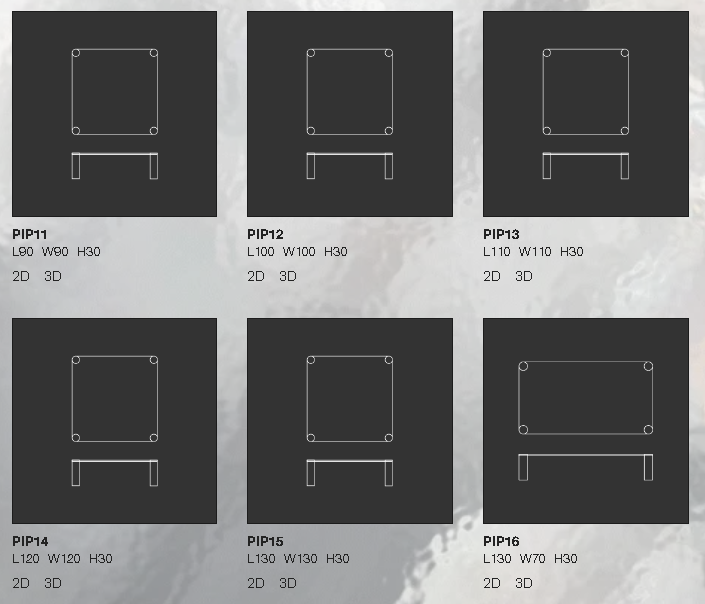Download the 2D file for PIP11
The image size is (705, 604).
click(x=21, y=276)
